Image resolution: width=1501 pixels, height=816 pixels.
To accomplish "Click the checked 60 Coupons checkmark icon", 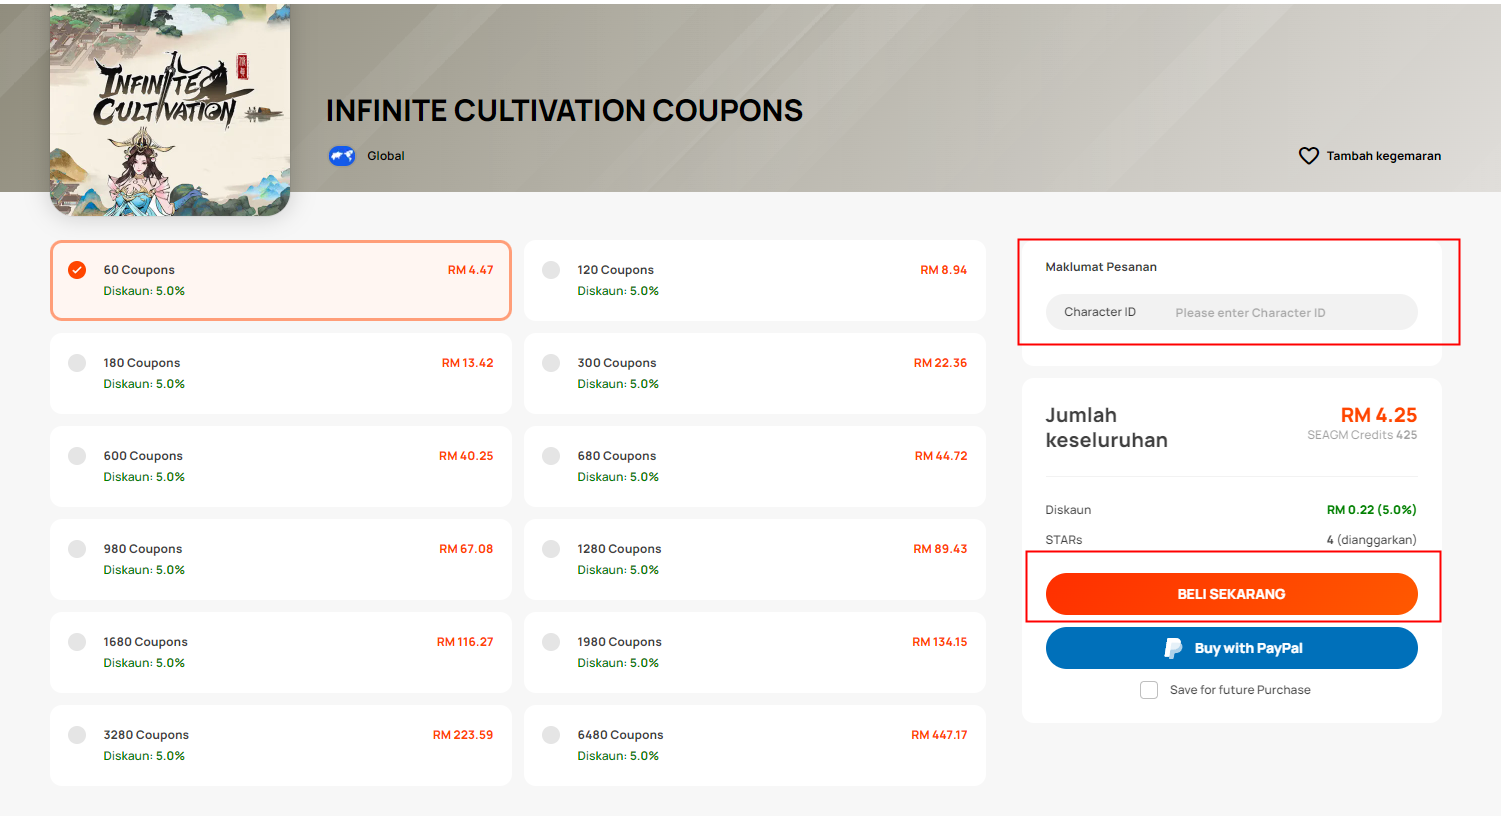I will click(x=77, y=270).
